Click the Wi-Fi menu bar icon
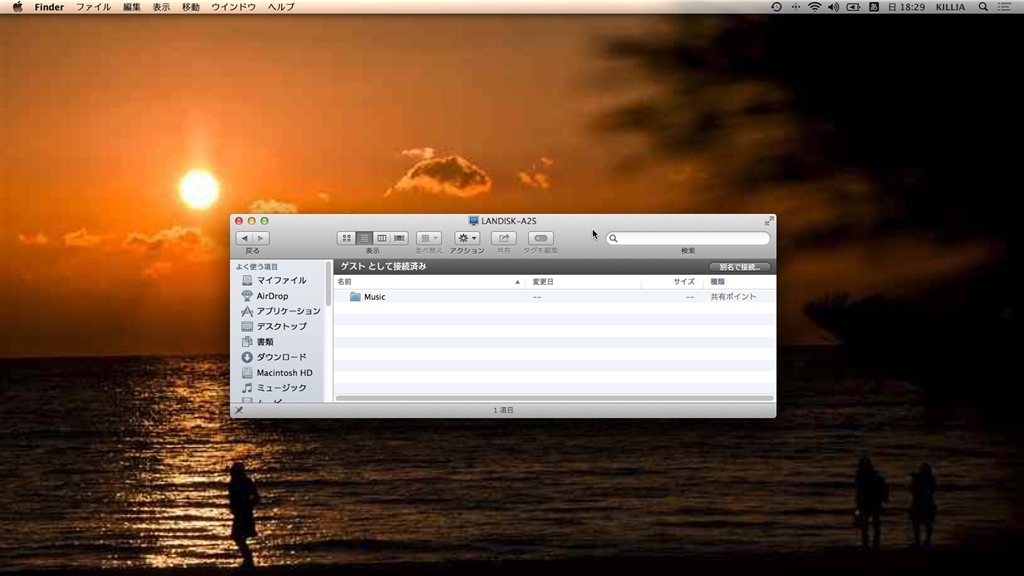Screen dimensions: 1024x576 (x=814, y=7)
